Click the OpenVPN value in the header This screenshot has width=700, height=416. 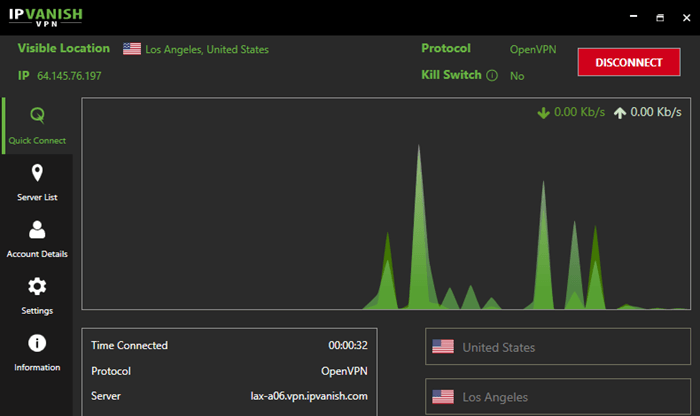pos(533,50)
